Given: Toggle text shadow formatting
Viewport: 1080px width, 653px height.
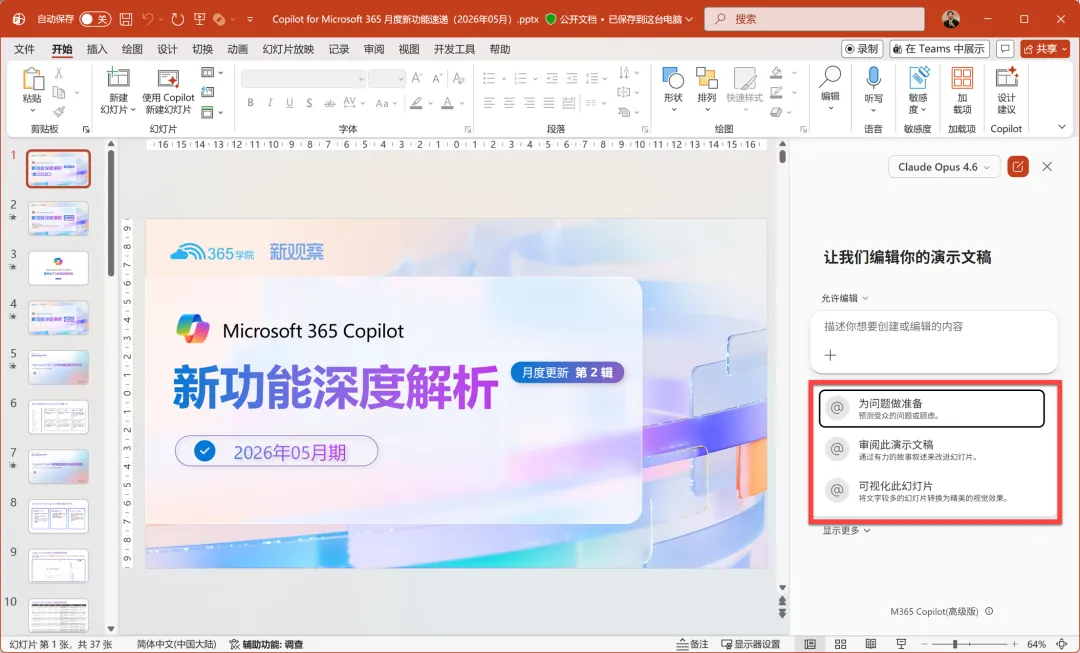Looking at the screenshot, I should coord(309,103).
